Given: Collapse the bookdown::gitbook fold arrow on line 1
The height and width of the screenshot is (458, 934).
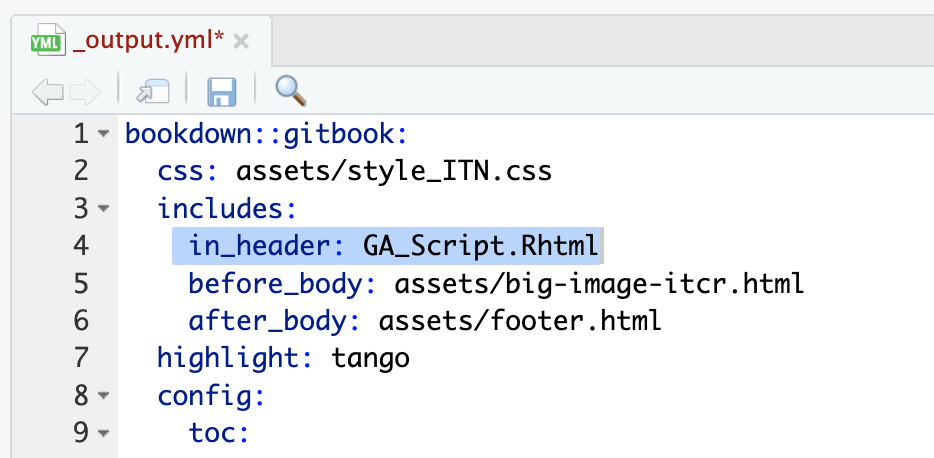Looking at the screenshot, I should click(x=104, y=135).
